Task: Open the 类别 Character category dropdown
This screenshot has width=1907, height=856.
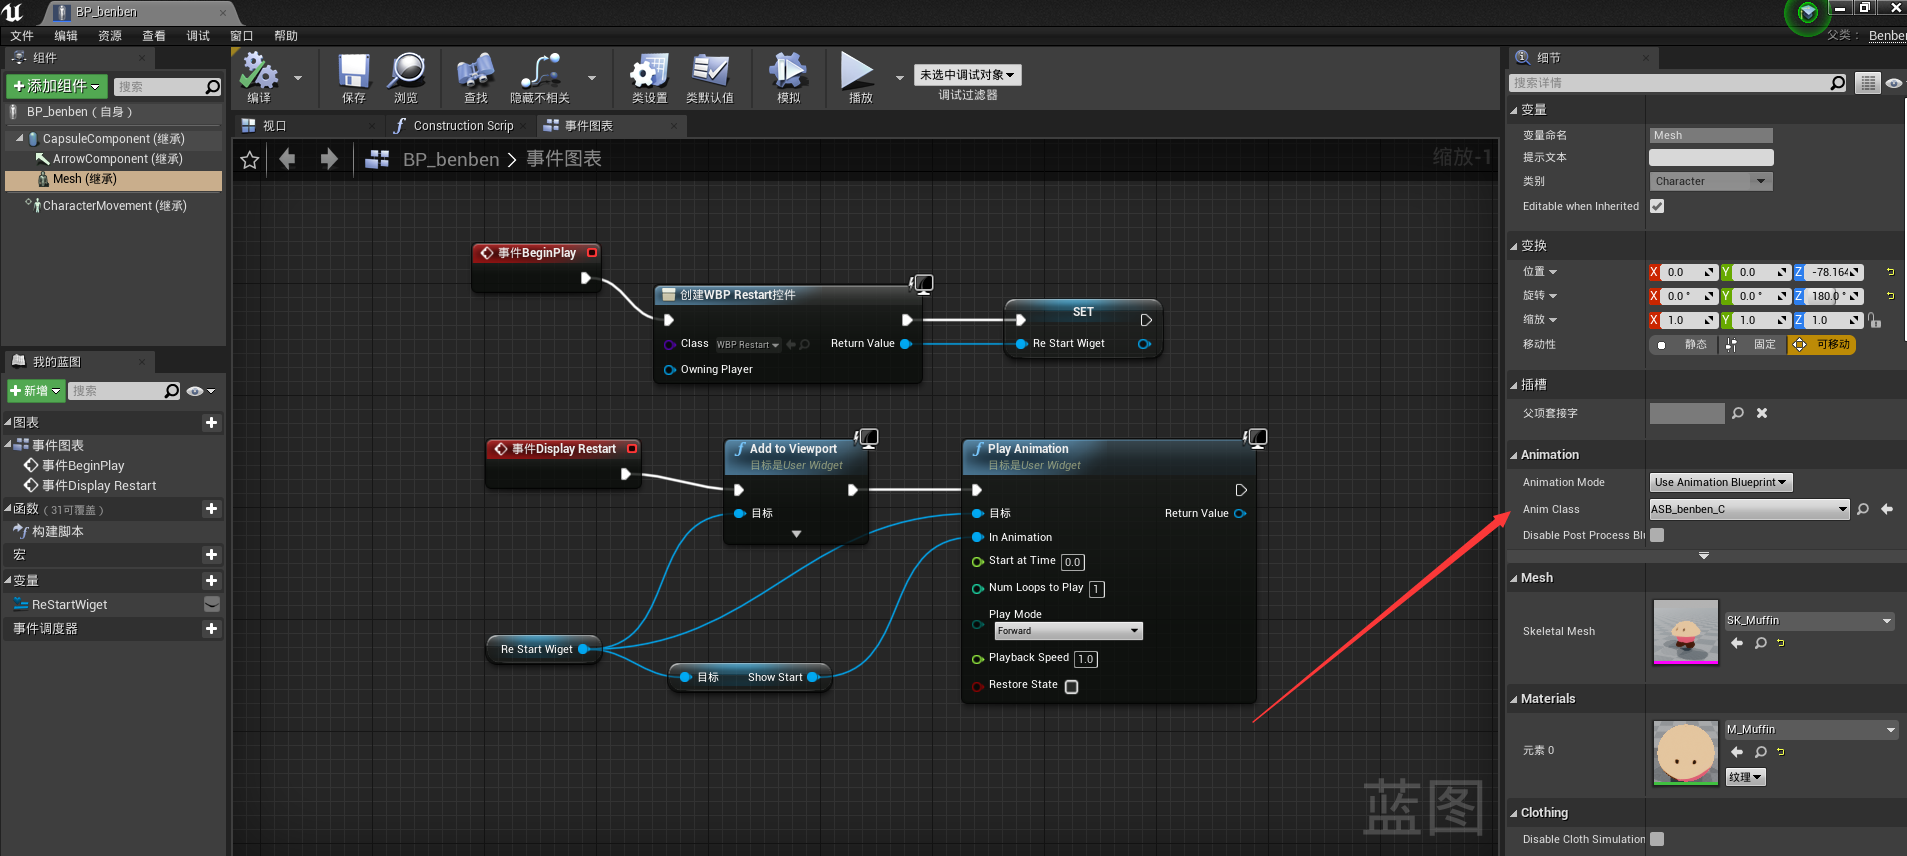Action: point(1710,181)
